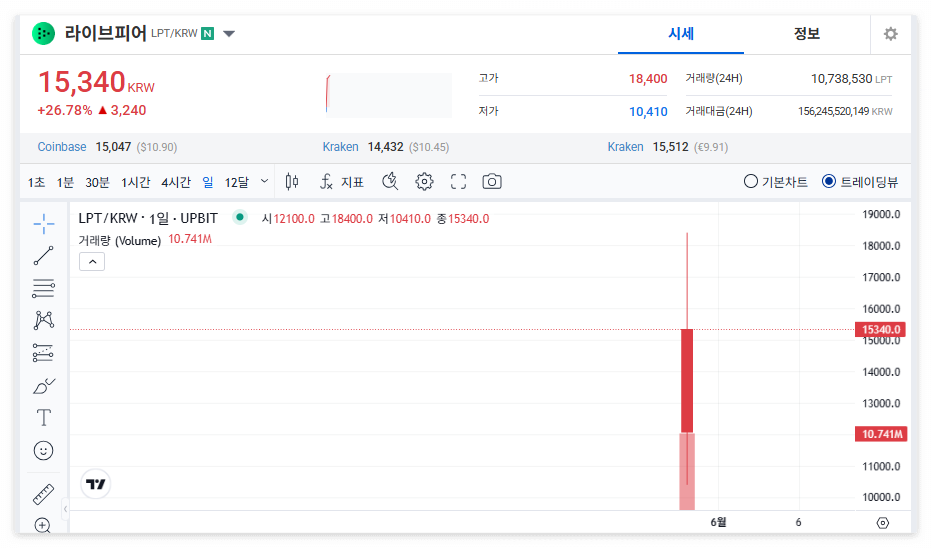
Task: Click the LPT/KRW · 1일 · UPBIT legend title
Action: click(x=148, y=219)
